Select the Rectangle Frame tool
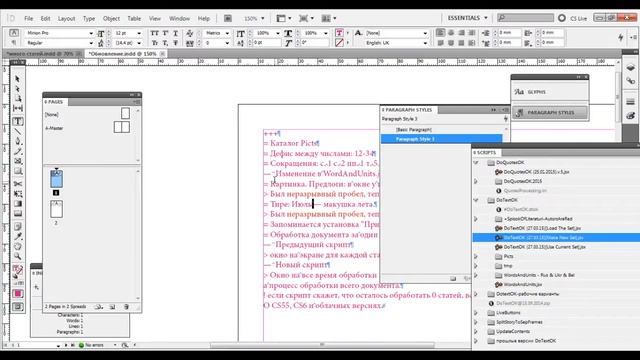The image size is (640, 360). (x=18, y=161)
